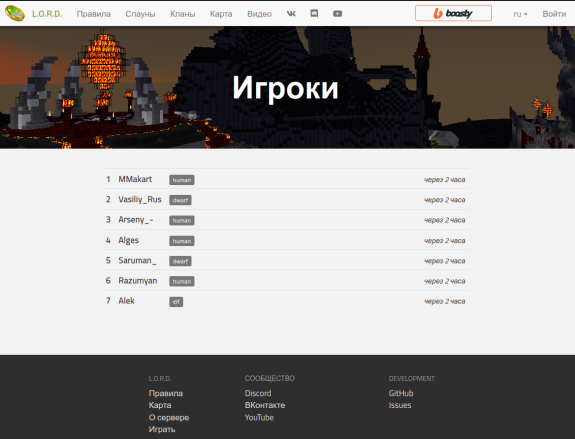
Task: Open the Правила menu item
Action: click(x=94, y=14)
